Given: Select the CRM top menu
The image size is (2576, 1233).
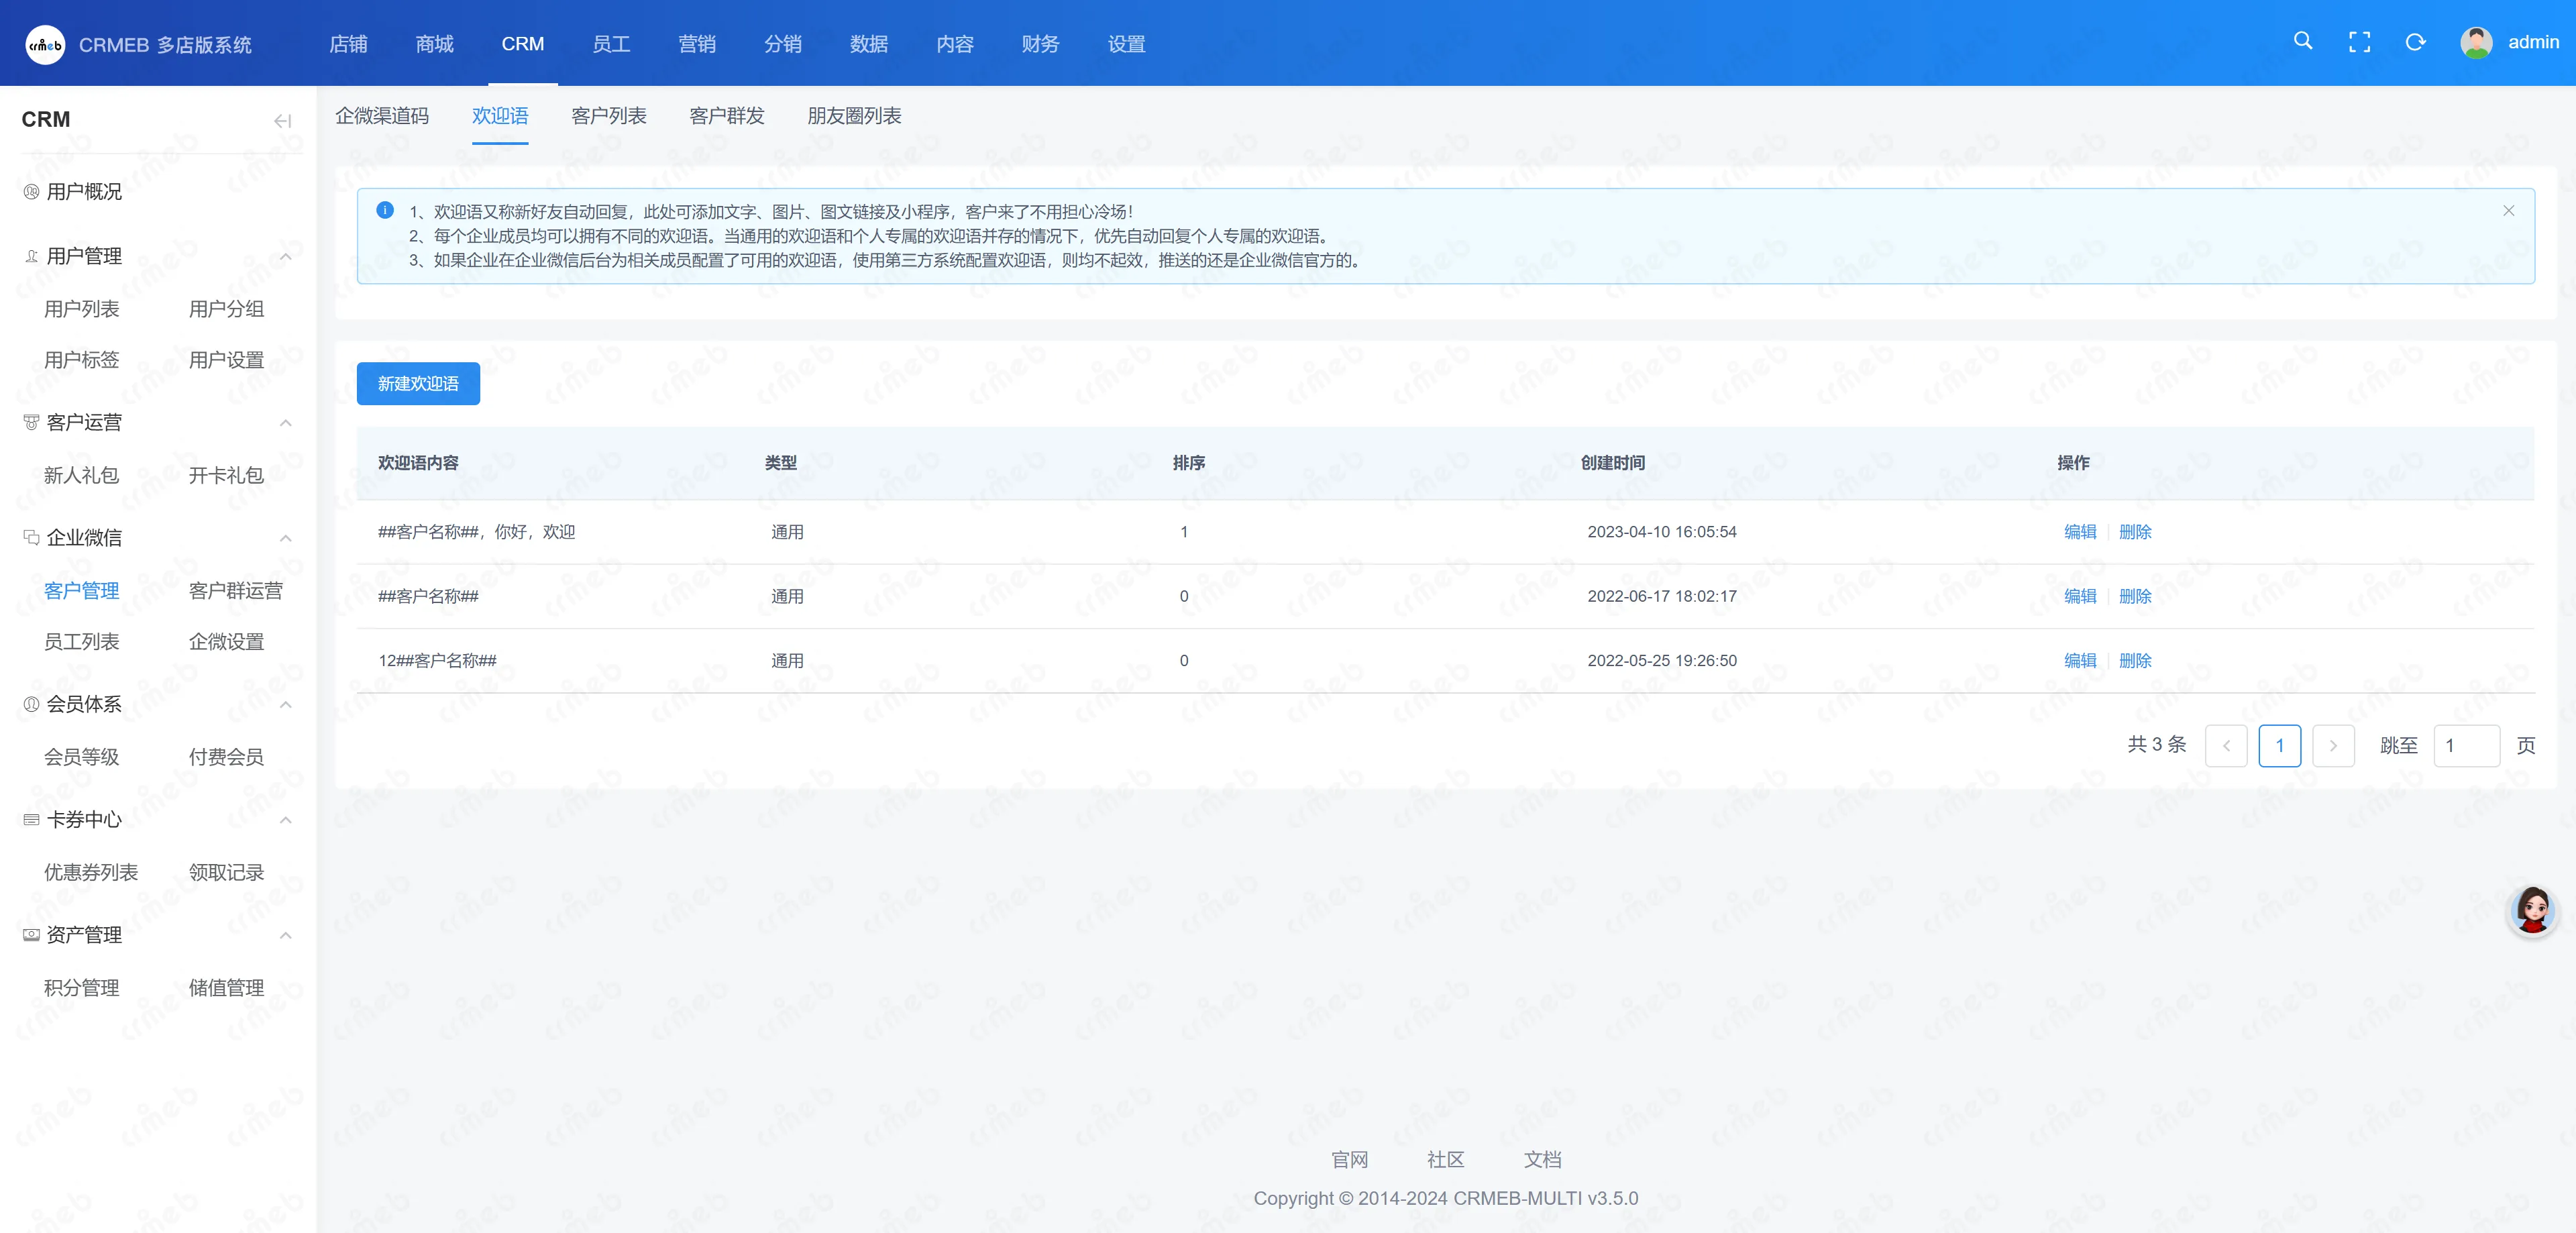Looking at the screenshot, I should pos(522,44).
